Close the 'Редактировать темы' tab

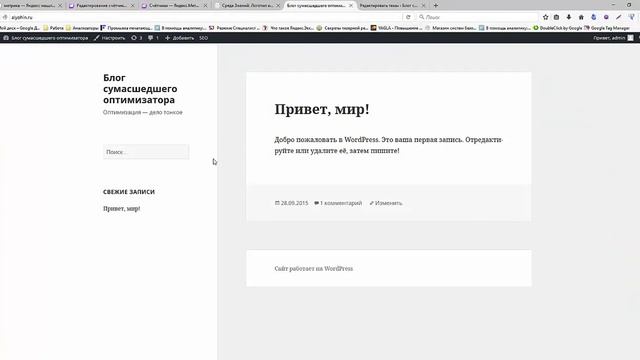click(x=423, y=6)
